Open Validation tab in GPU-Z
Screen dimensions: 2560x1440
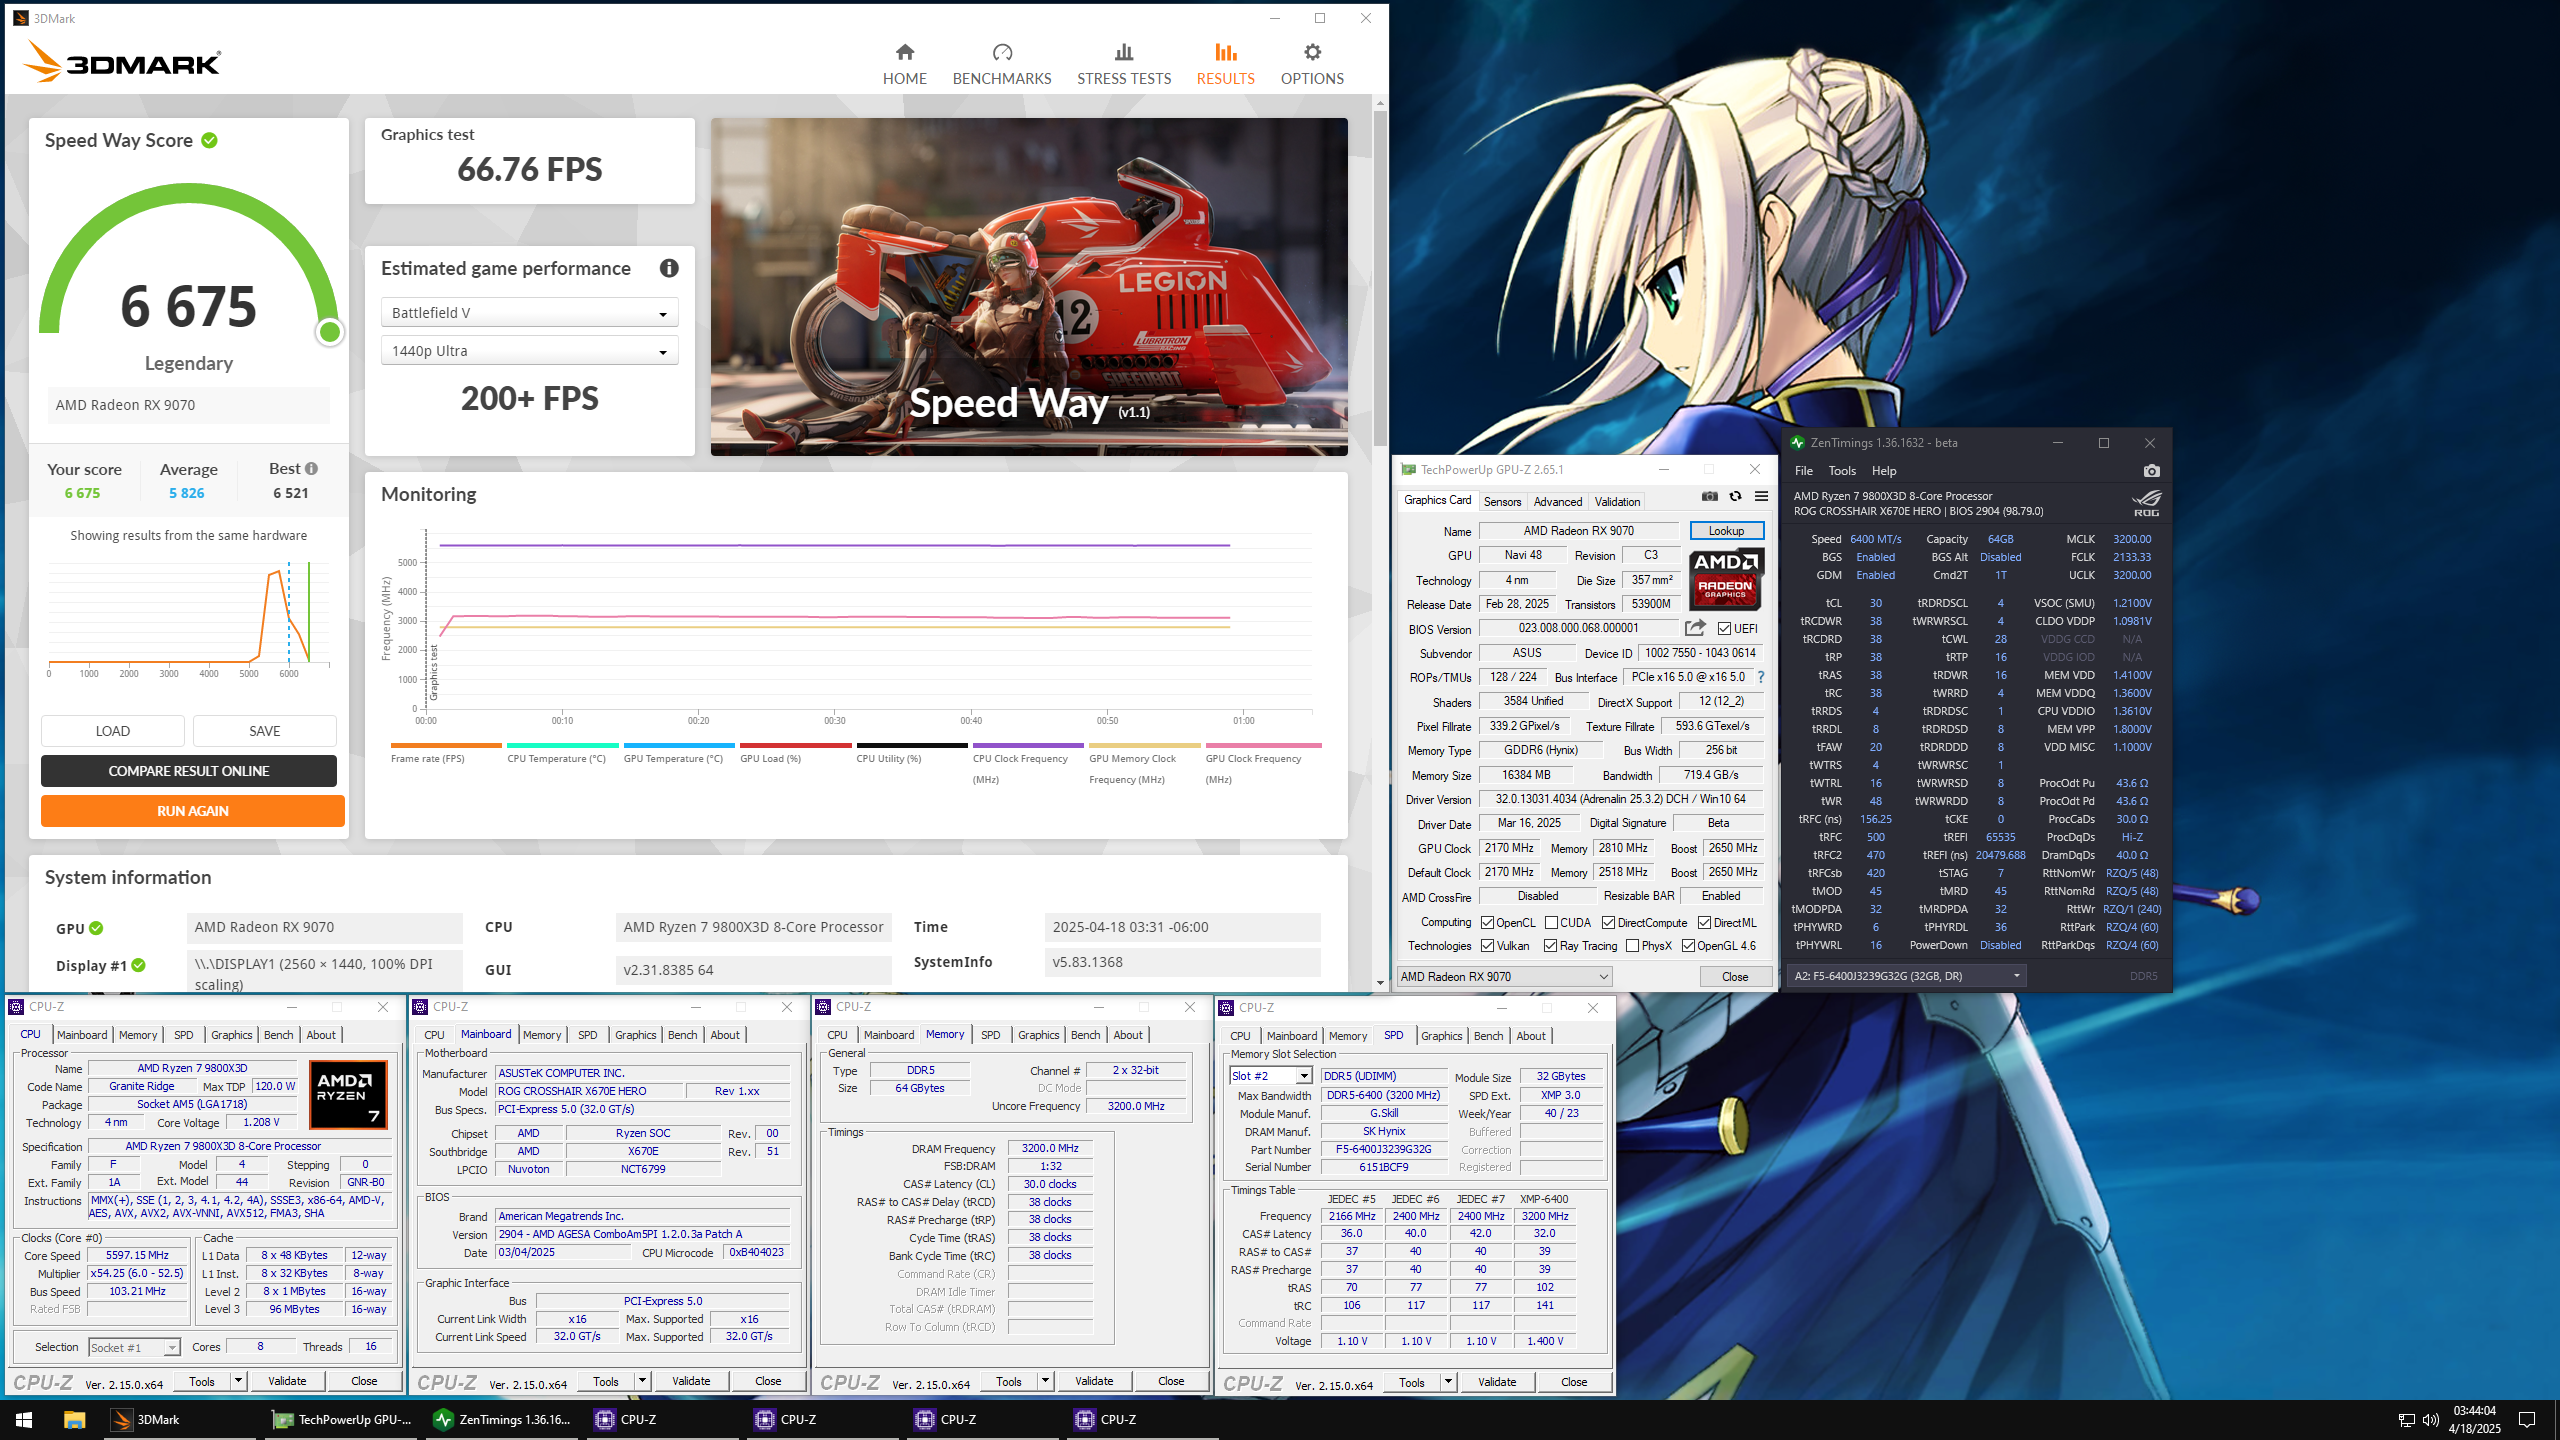pyautogui.click(x=1617, y=502)
